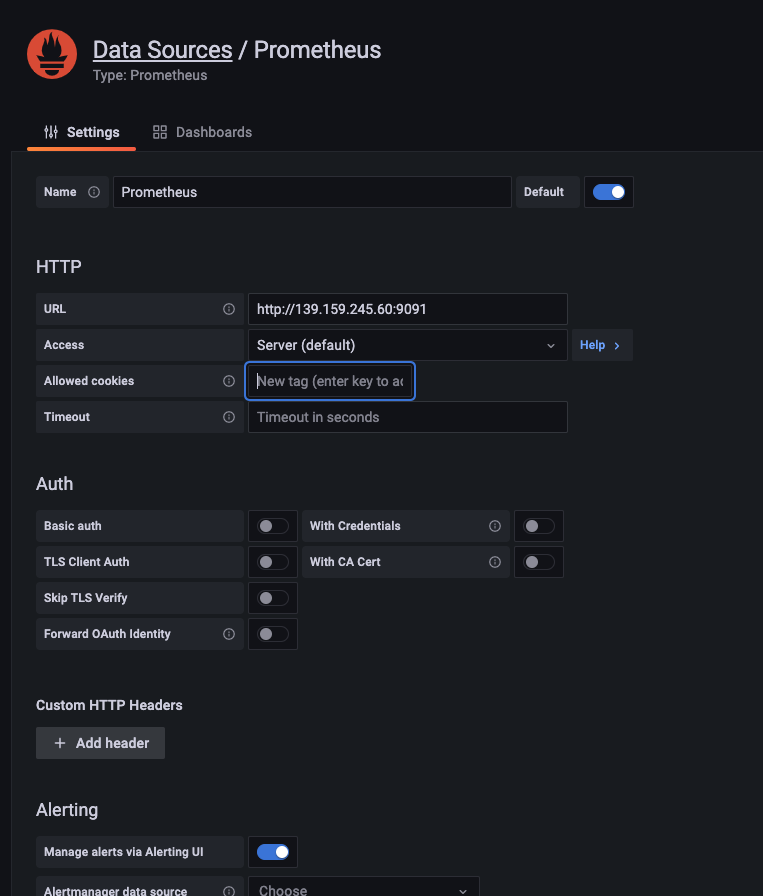Viewport: 763px width, 896px height.
Task: Click info icon next to Name label
Action: [94, 192]
